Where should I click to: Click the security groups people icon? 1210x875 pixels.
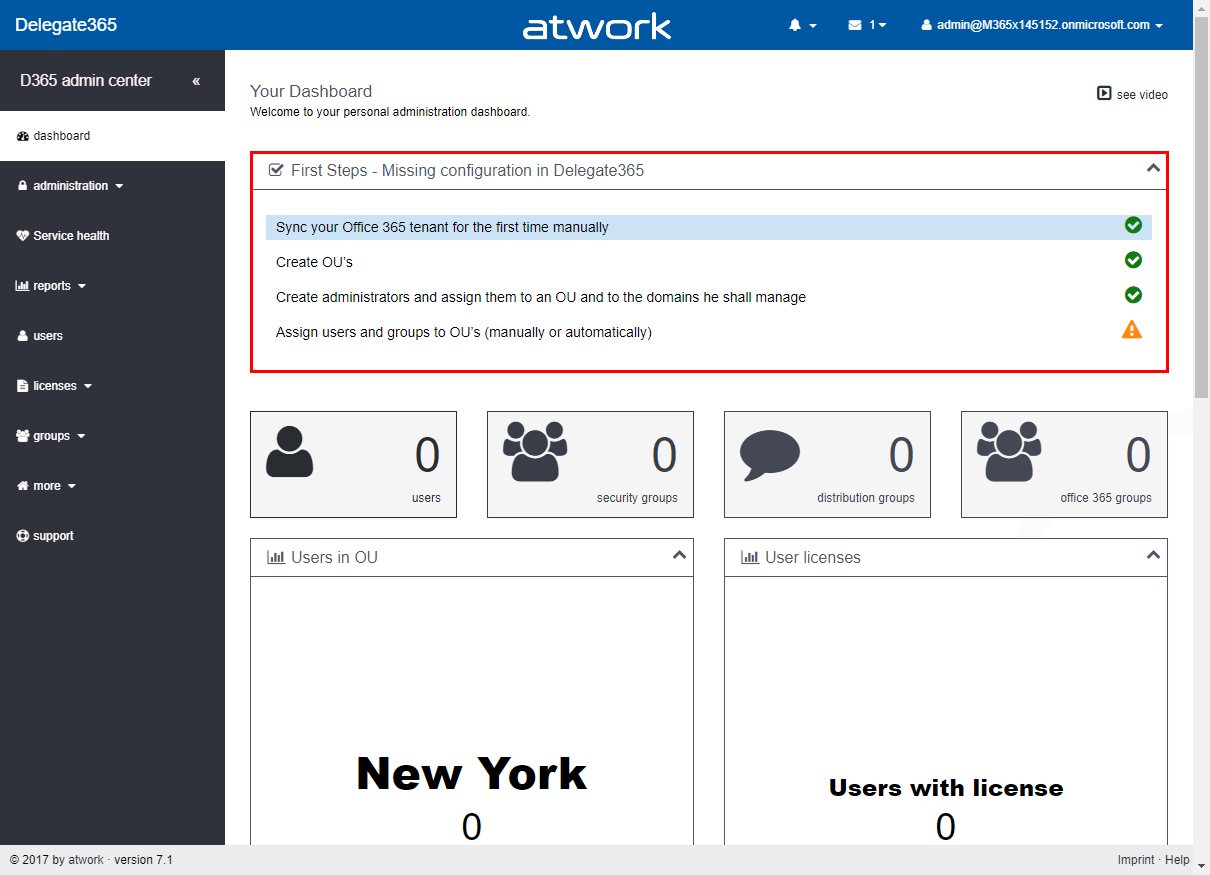[535, 452]
